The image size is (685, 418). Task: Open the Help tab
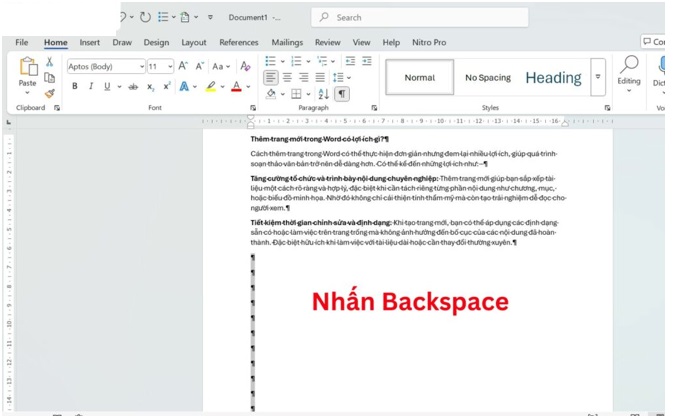(x=391, y=42)
